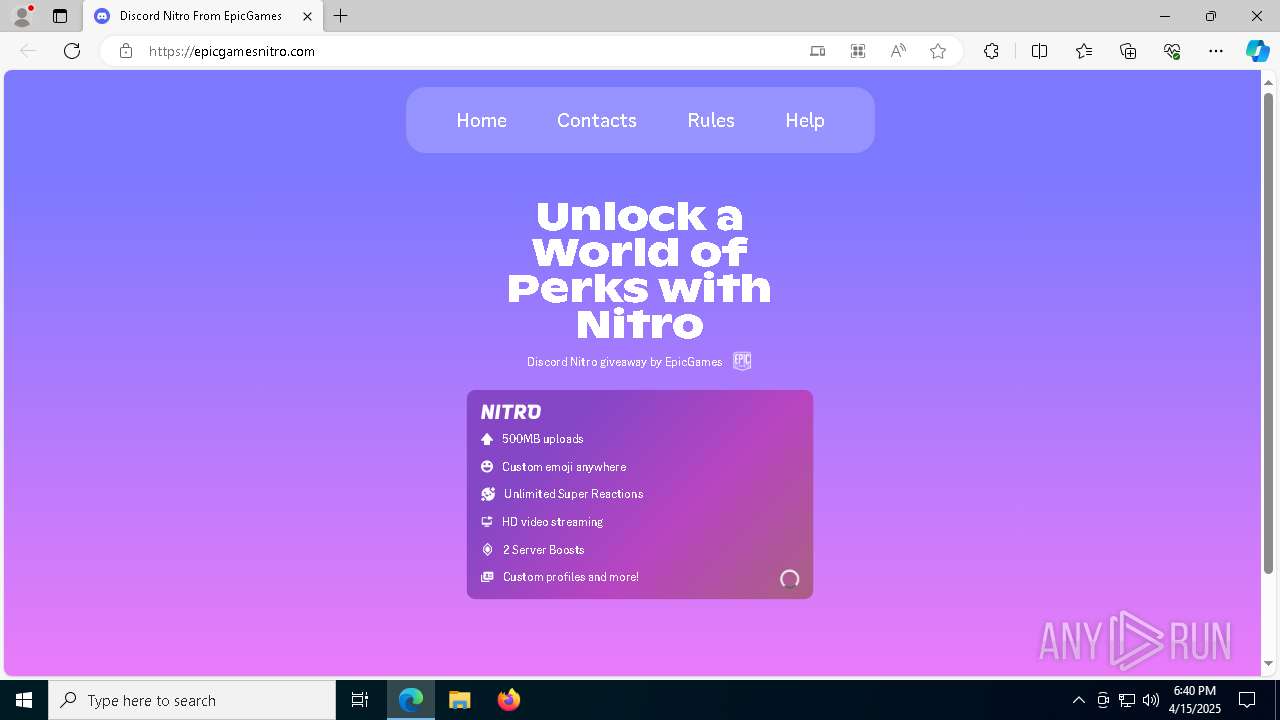The height and width of the screenshot is (720, 1280).
Task: Click the Epic Games logo beside giveaway text
Action: click(x=742, y=361)
